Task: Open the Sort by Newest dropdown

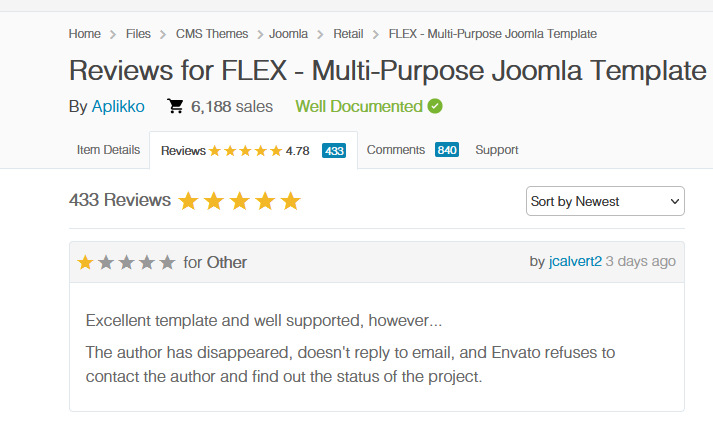Action: pos(604,201)
